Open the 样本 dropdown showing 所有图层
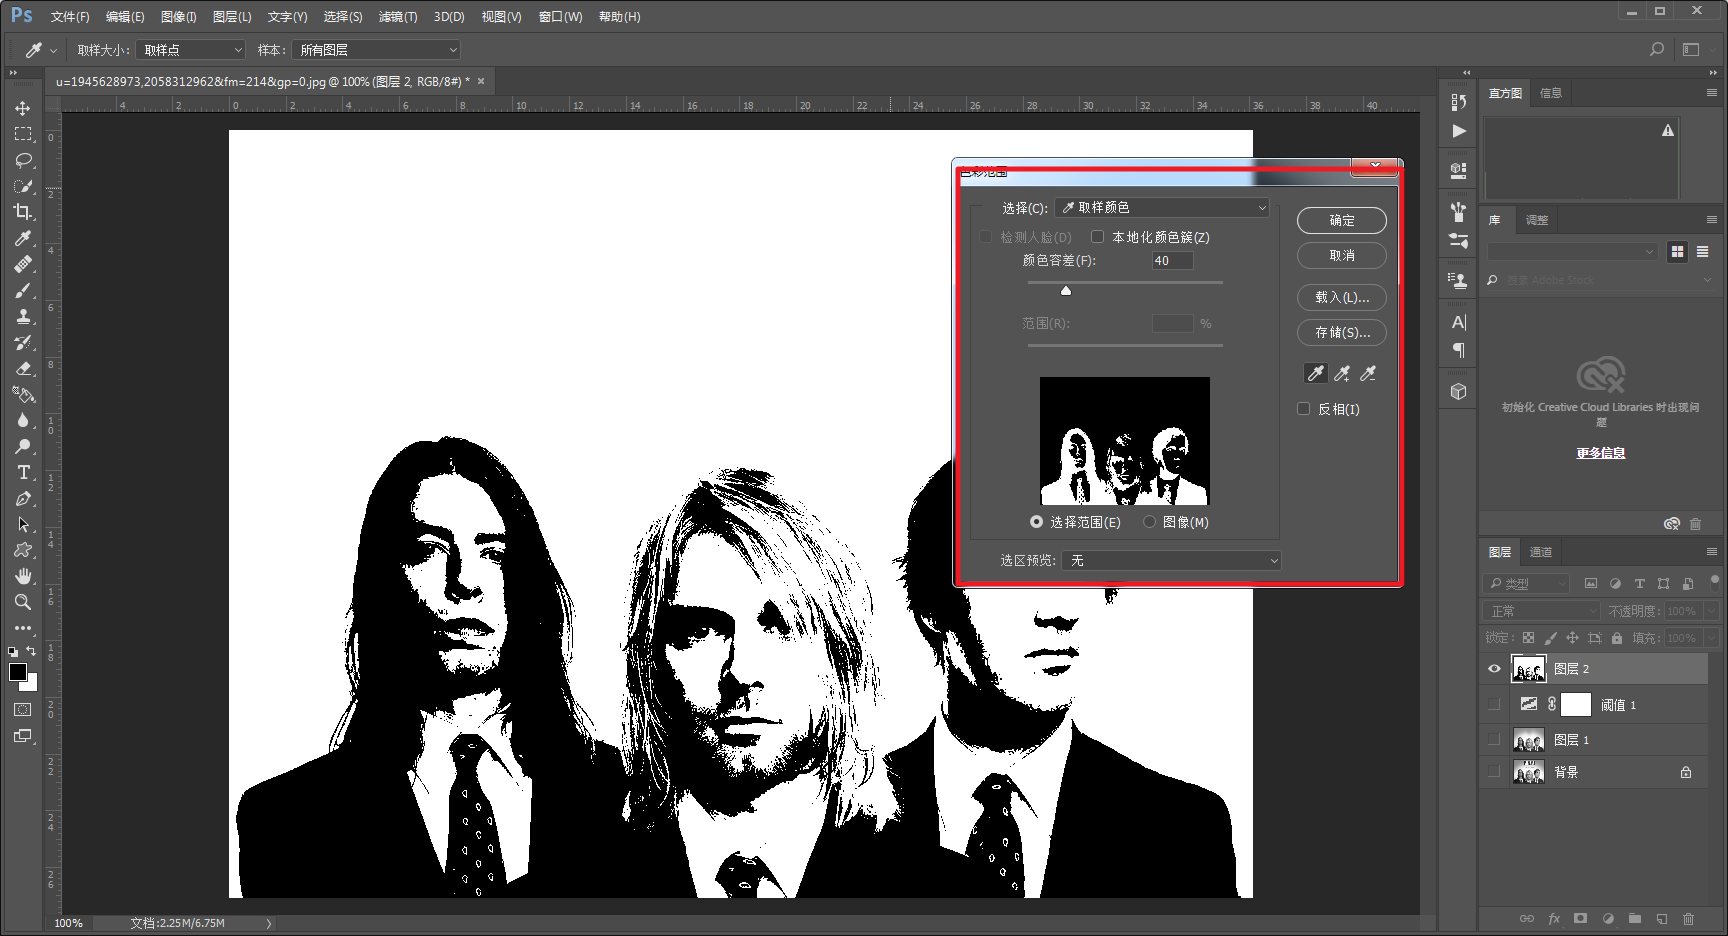The width and height of the screenshot is (1728, 936). point(377,50)
